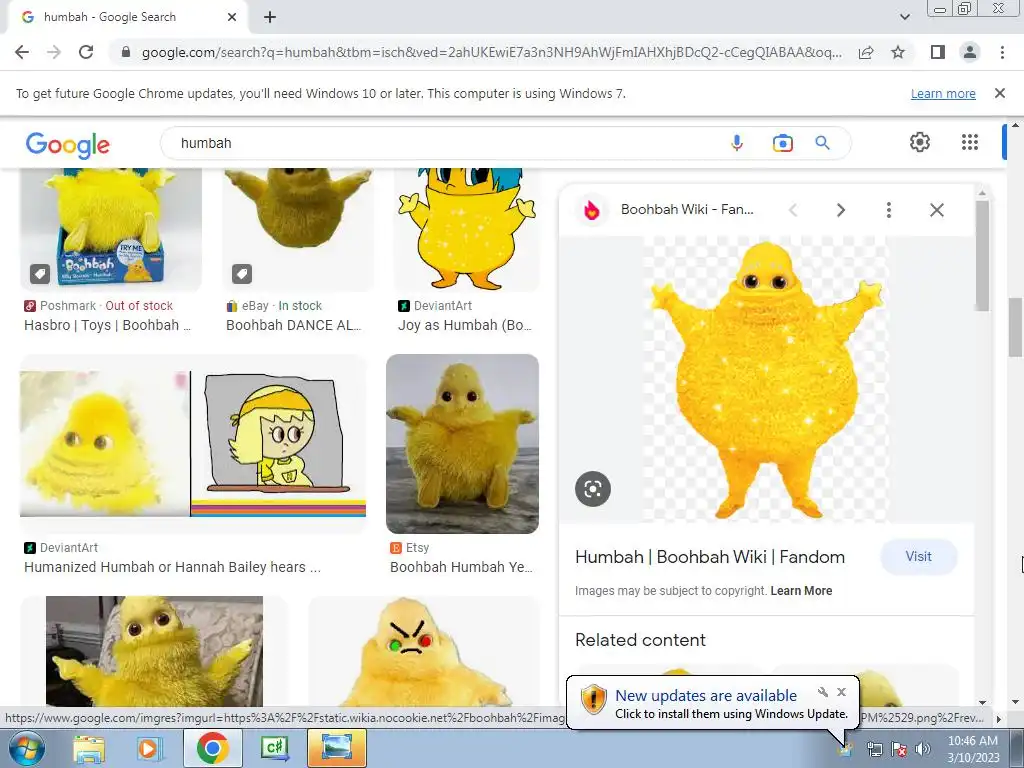Search by image with the camera icon
The width and height of the screenshot is (1024, 768).
click(x=782, y=143)
